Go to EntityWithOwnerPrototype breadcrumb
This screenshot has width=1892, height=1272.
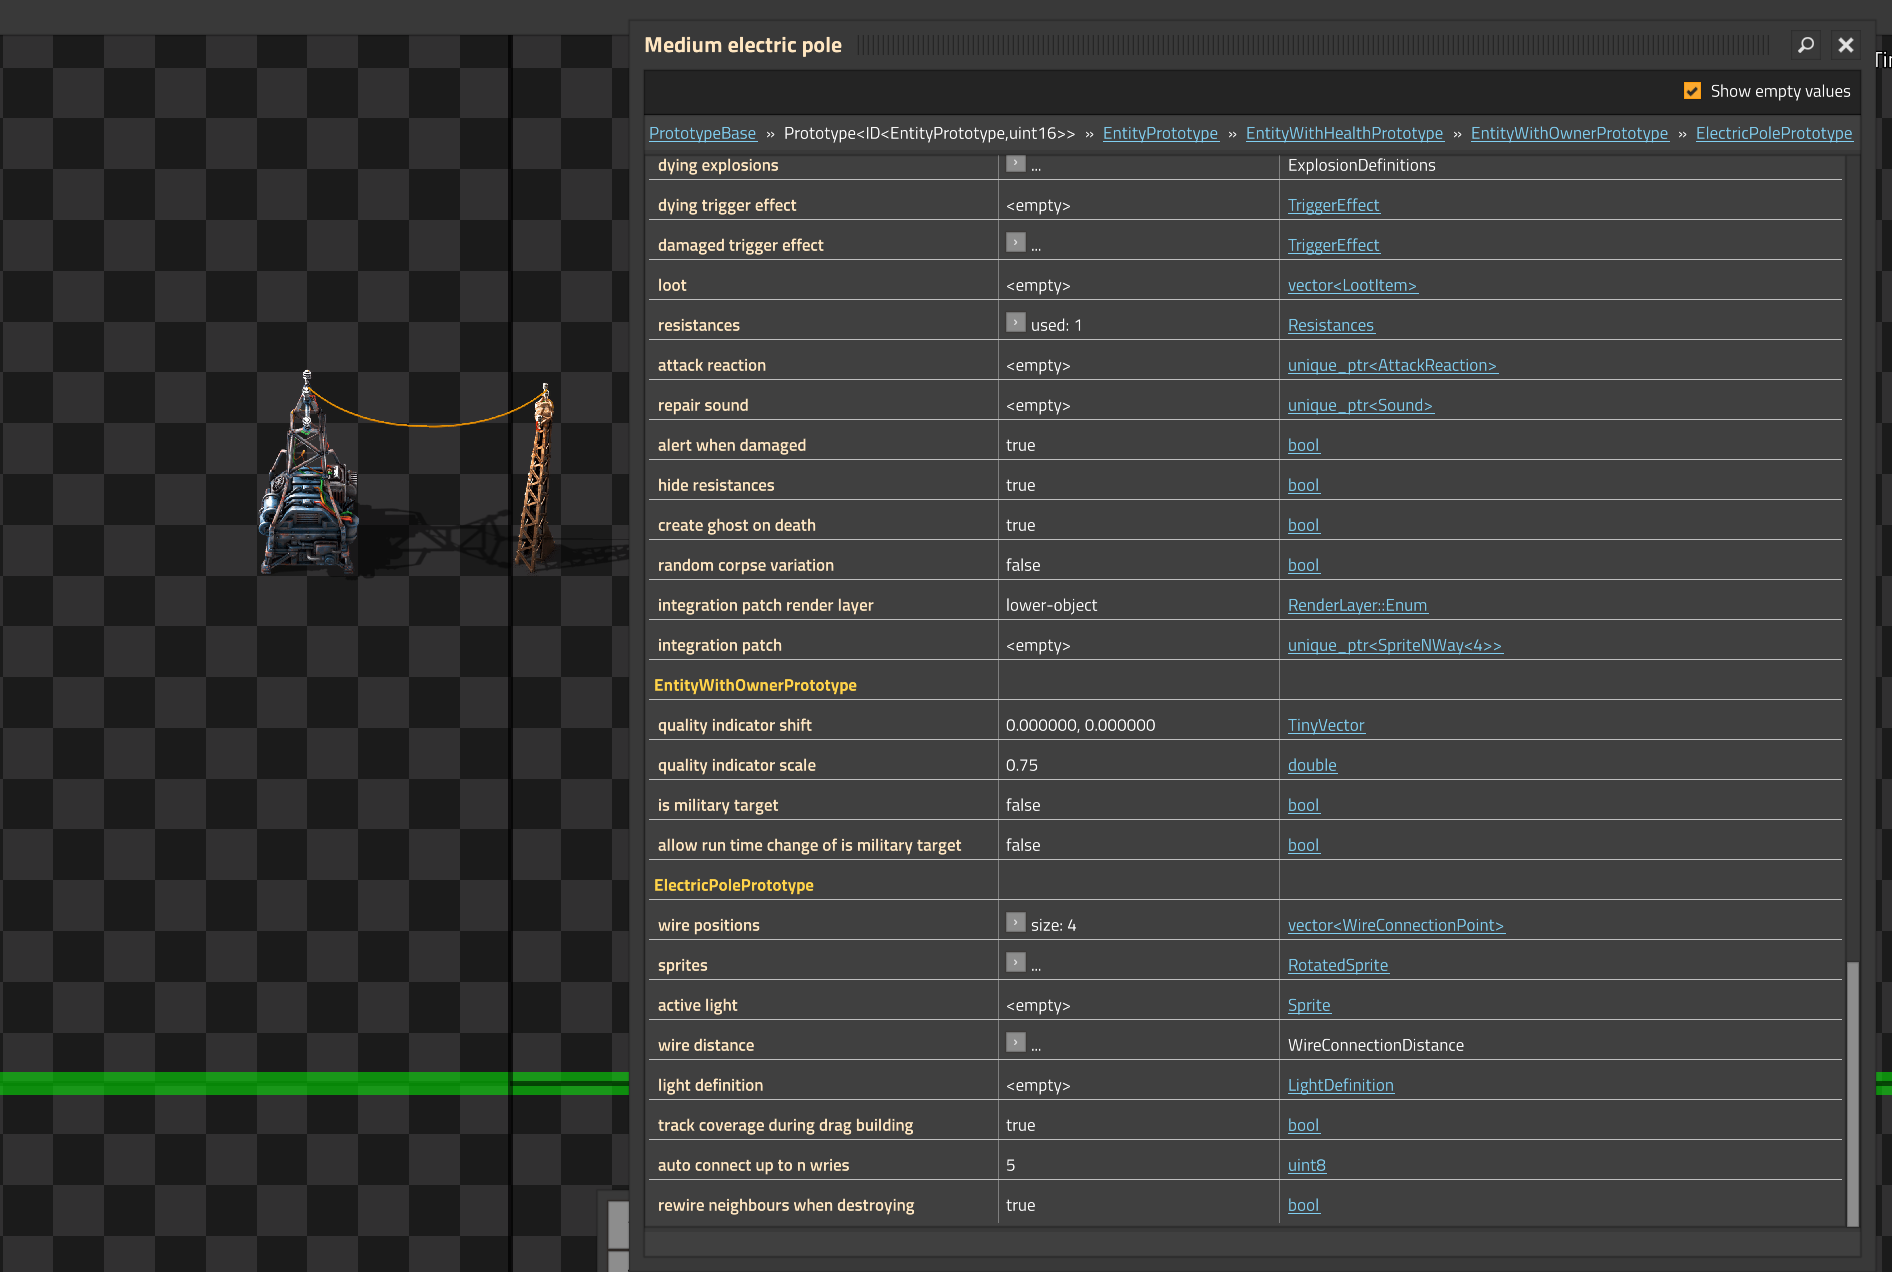coord(1569,133)
